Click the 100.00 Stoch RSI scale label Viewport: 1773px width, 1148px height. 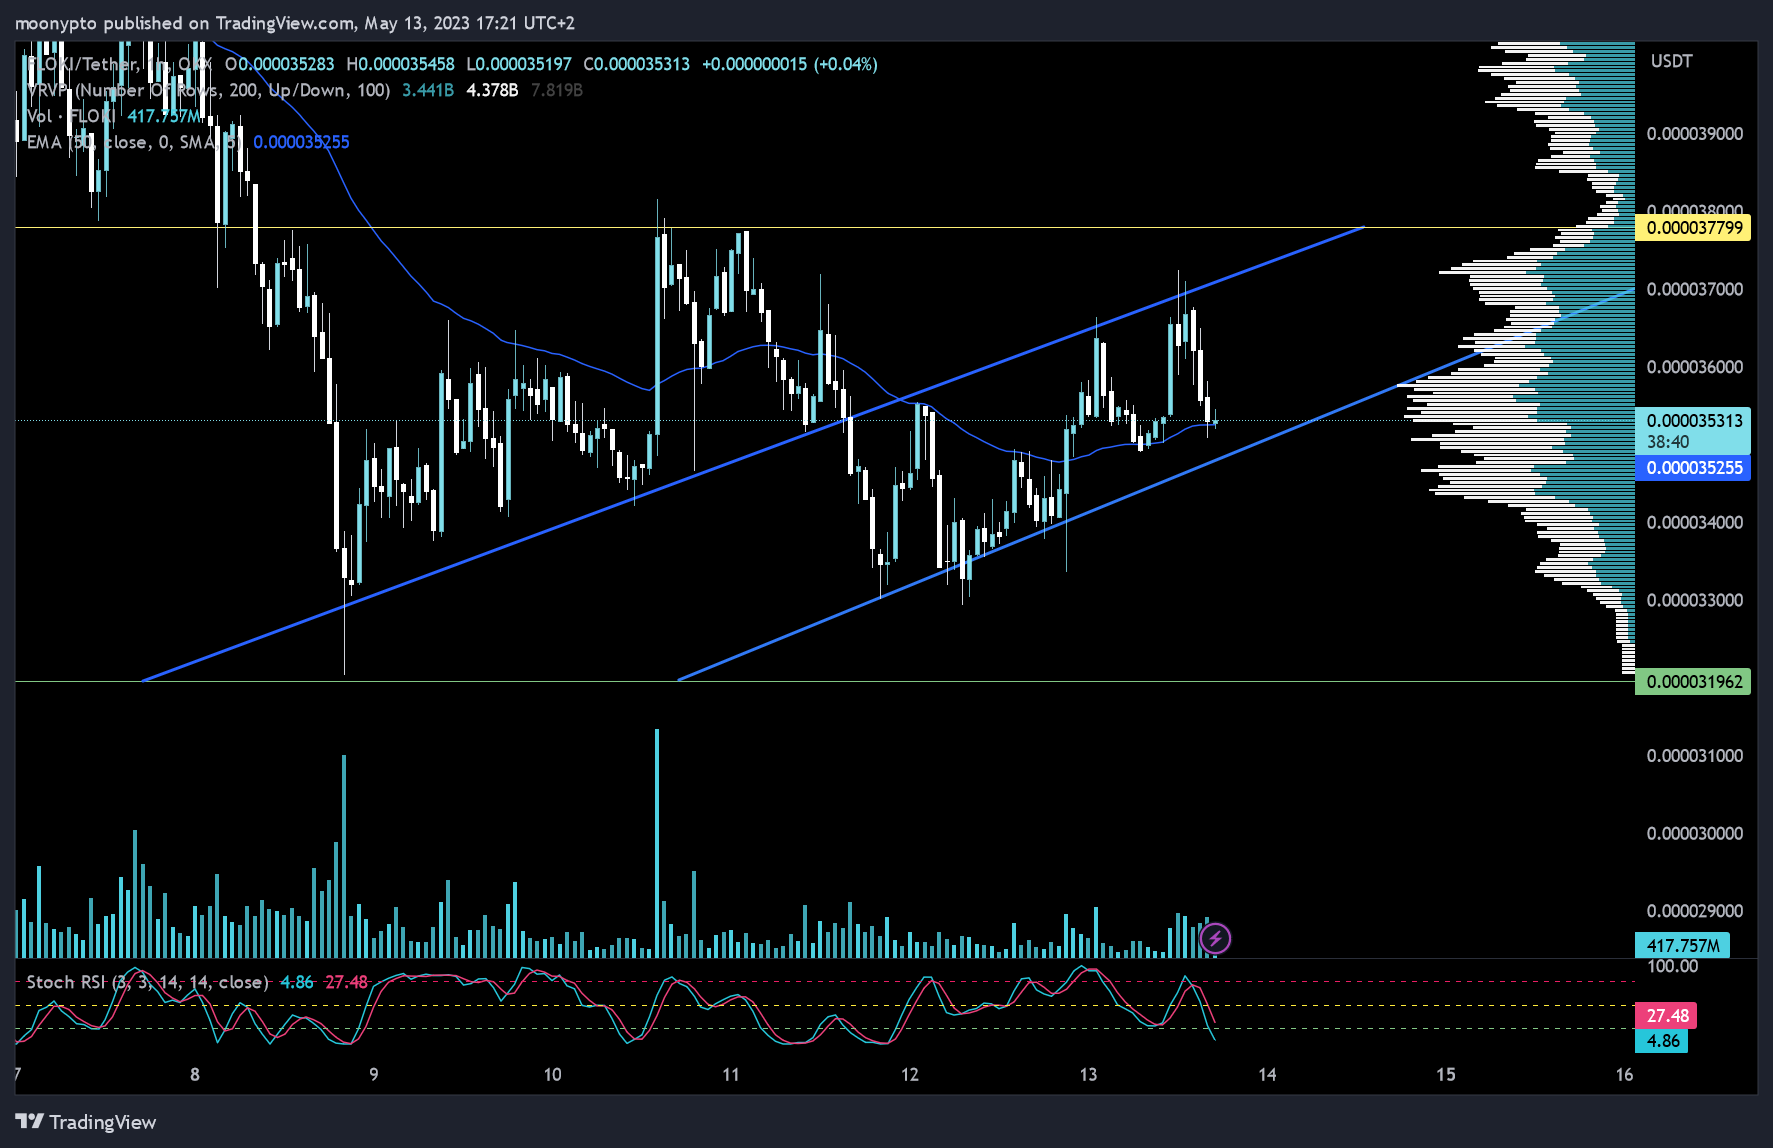(x=1672, y=966)
